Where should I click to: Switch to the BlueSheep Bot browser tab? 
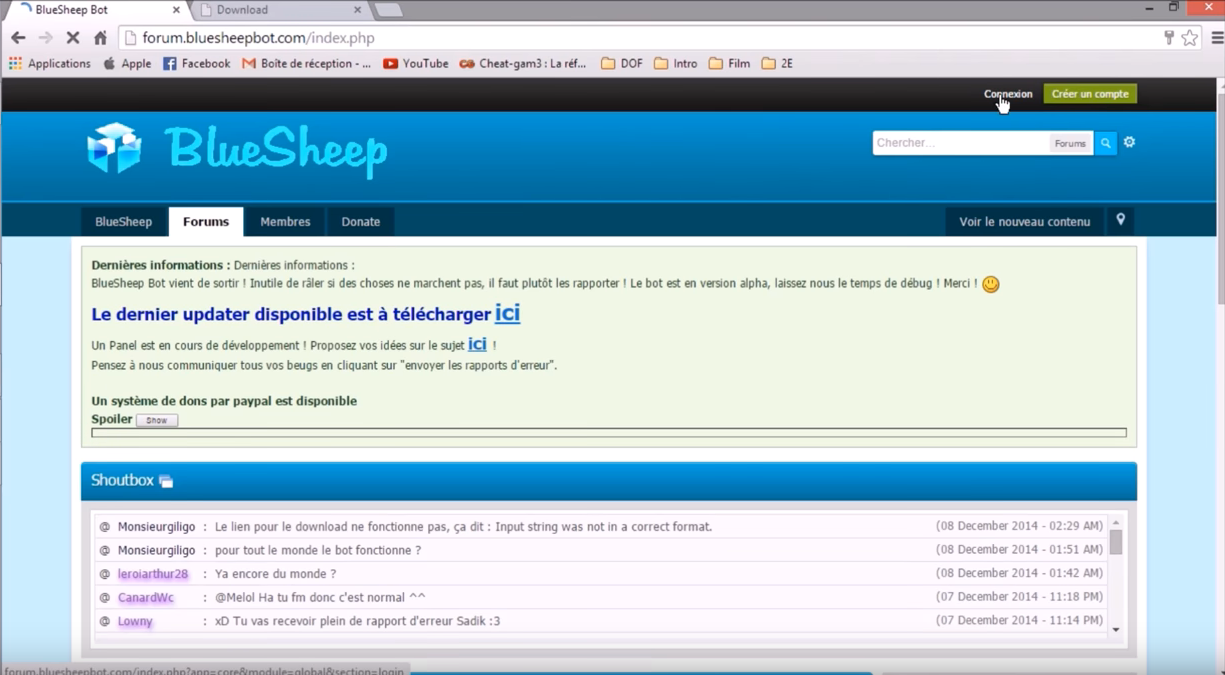(96, 10)
